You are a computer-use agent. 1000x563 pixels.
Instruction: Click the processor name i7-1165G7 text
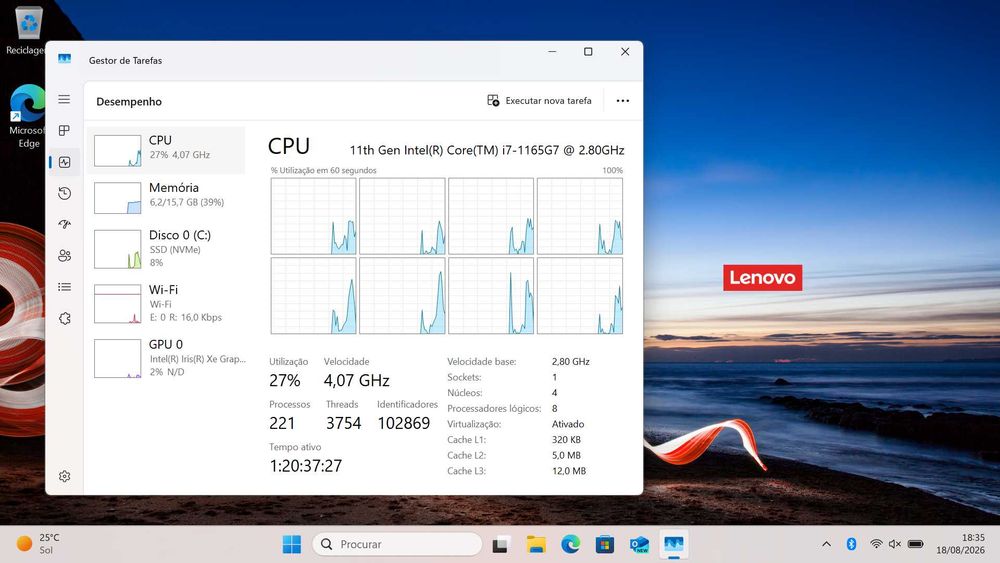(487, 150)
